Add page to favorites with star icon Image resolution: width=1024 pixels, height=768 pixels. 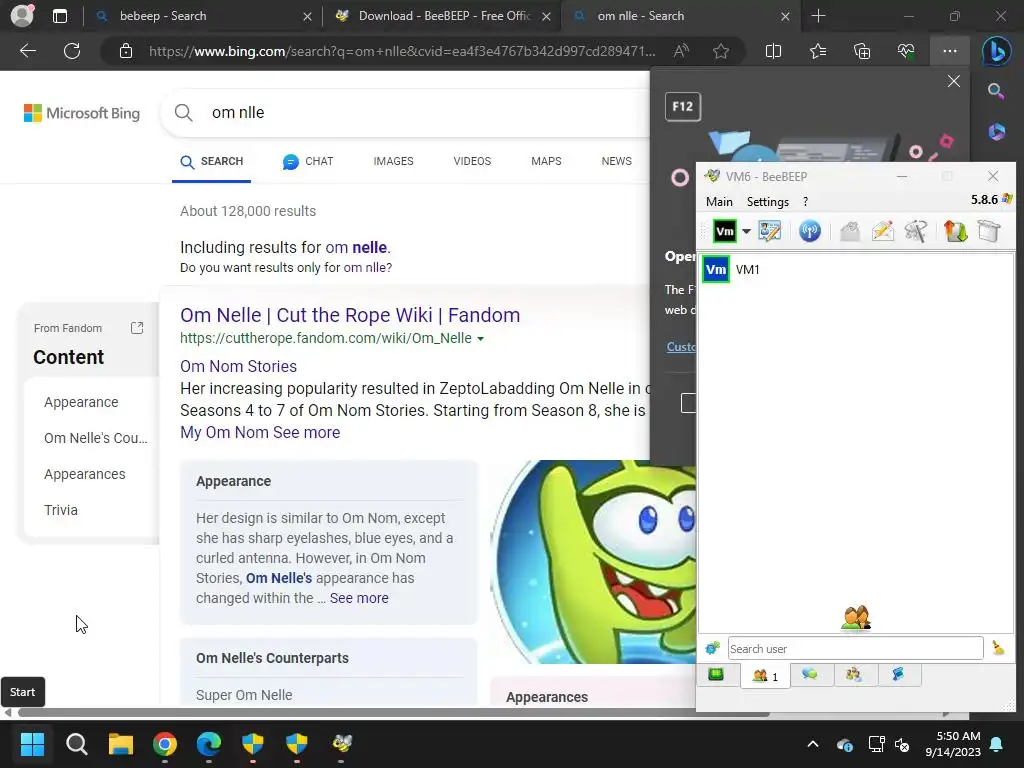tap(721, 51)
